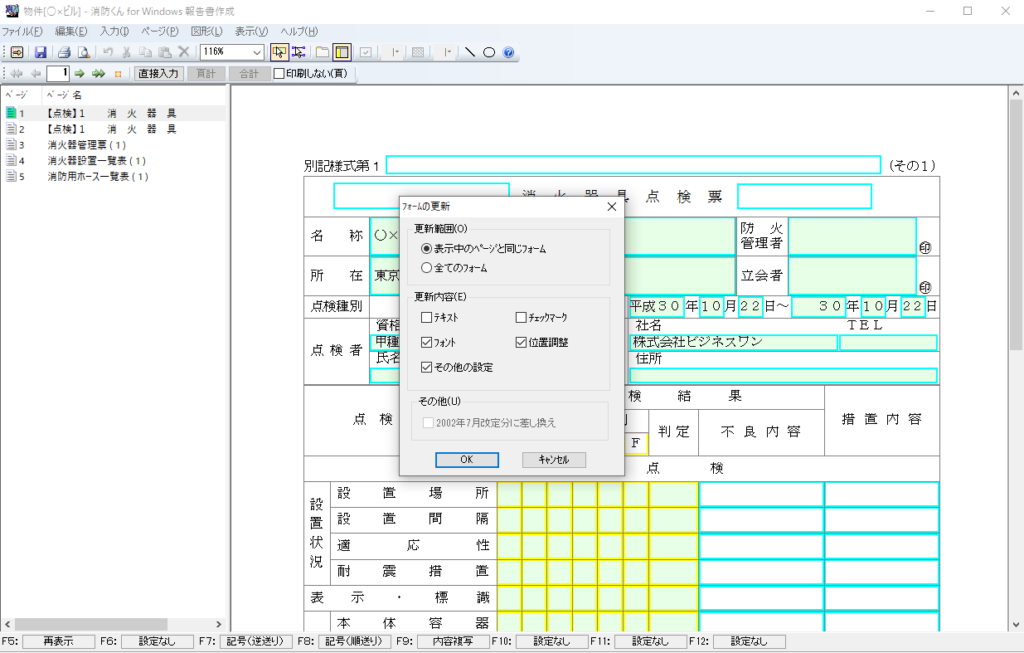
Task: Uncheck the フォント checkbox
Action: 426,342
